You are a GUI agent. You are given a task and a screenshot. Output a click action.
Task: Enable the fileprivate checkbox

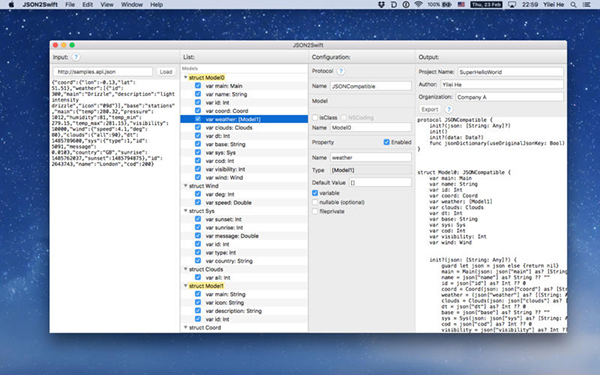pyautogui.click(x=315, y=211)
